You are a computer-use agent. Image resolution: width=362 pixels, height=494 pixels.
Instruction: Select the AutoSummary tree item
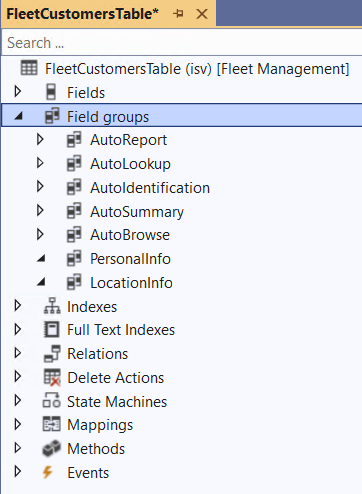coord(137,212)
